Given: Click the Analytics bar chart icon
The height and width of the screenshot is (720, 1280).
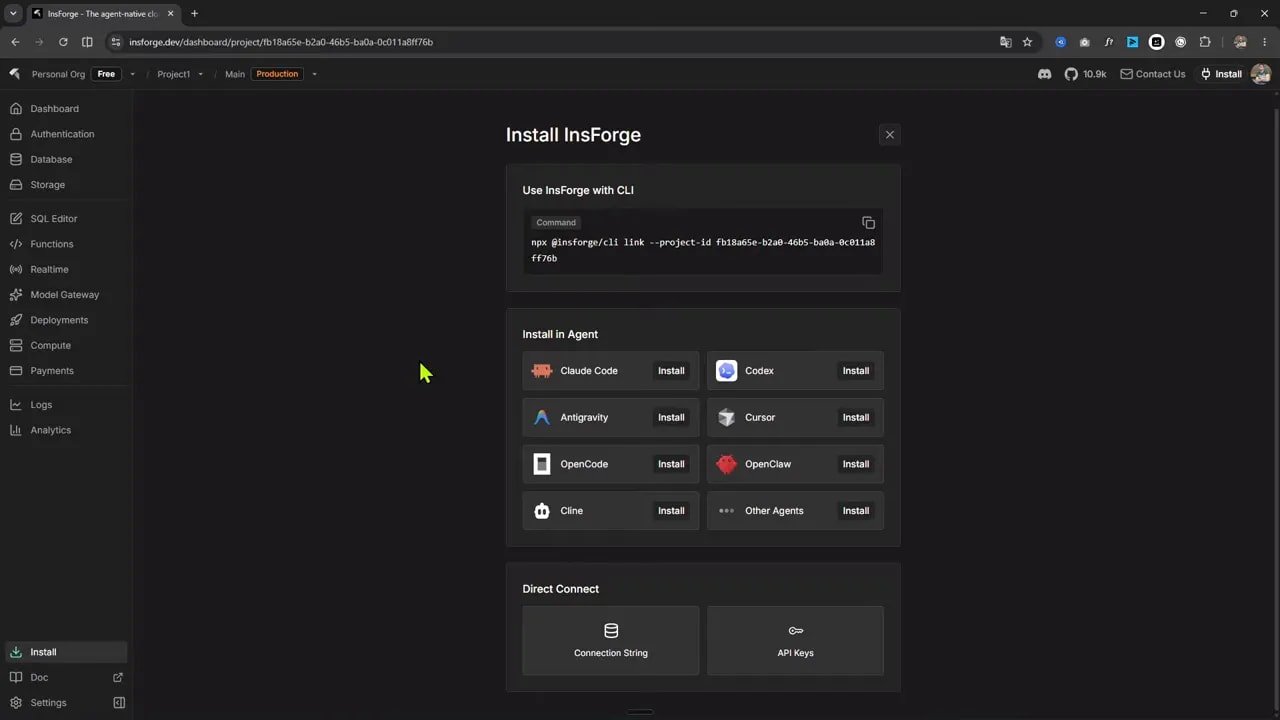Looking at the screenshot, I should click(15, 430).
